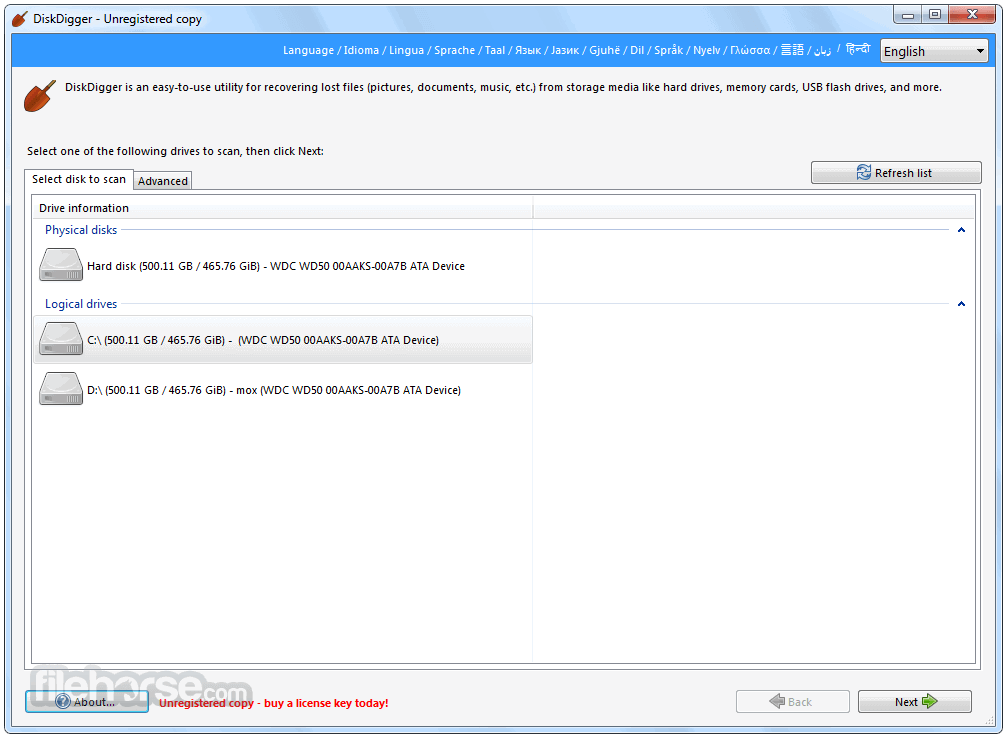This screenshot has width=1006, height=737.
Task: Switch to the Advanced tab
Action: tap(162, 180)
